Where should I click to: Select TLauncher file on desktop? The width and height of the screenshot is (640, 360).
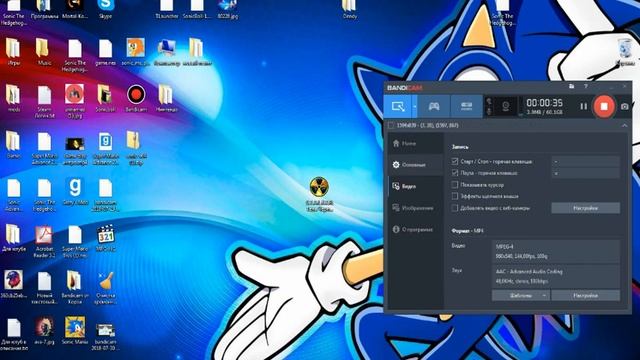click(x=167, y=10)
